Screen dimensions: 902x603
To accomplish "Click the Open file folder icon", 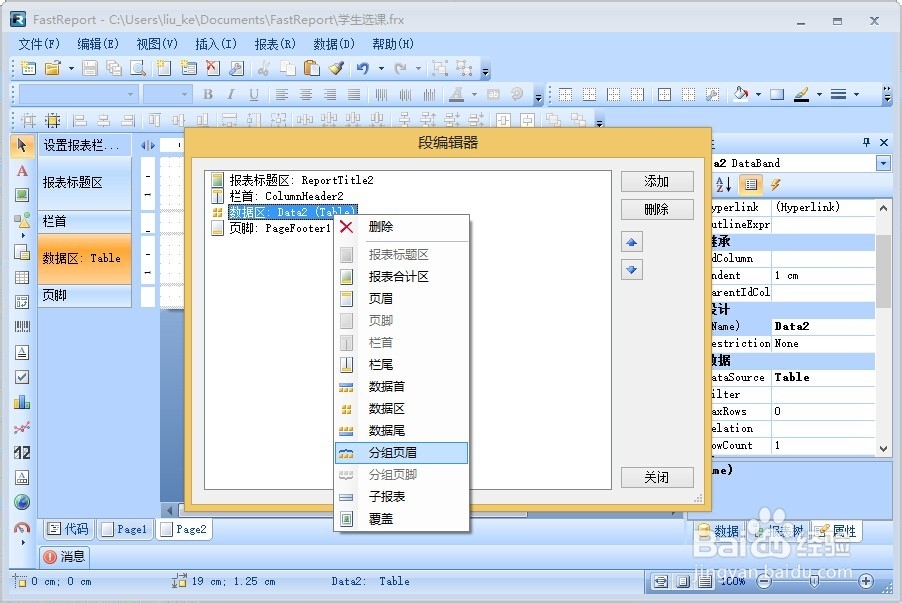I will [52, 68].
